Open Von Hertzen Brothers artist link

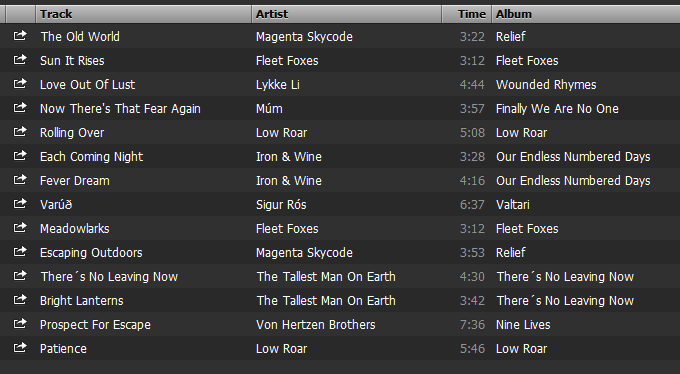[x=316, y=325]
